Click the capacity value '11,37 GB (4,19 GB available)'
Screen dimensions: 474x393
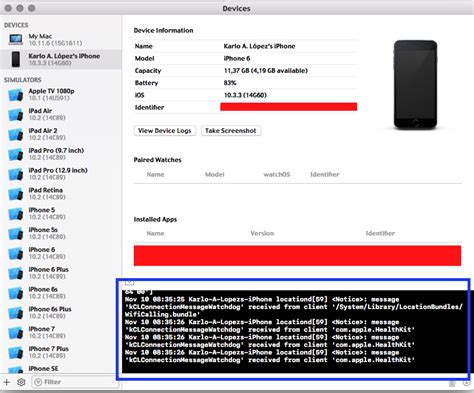(266, 71)
